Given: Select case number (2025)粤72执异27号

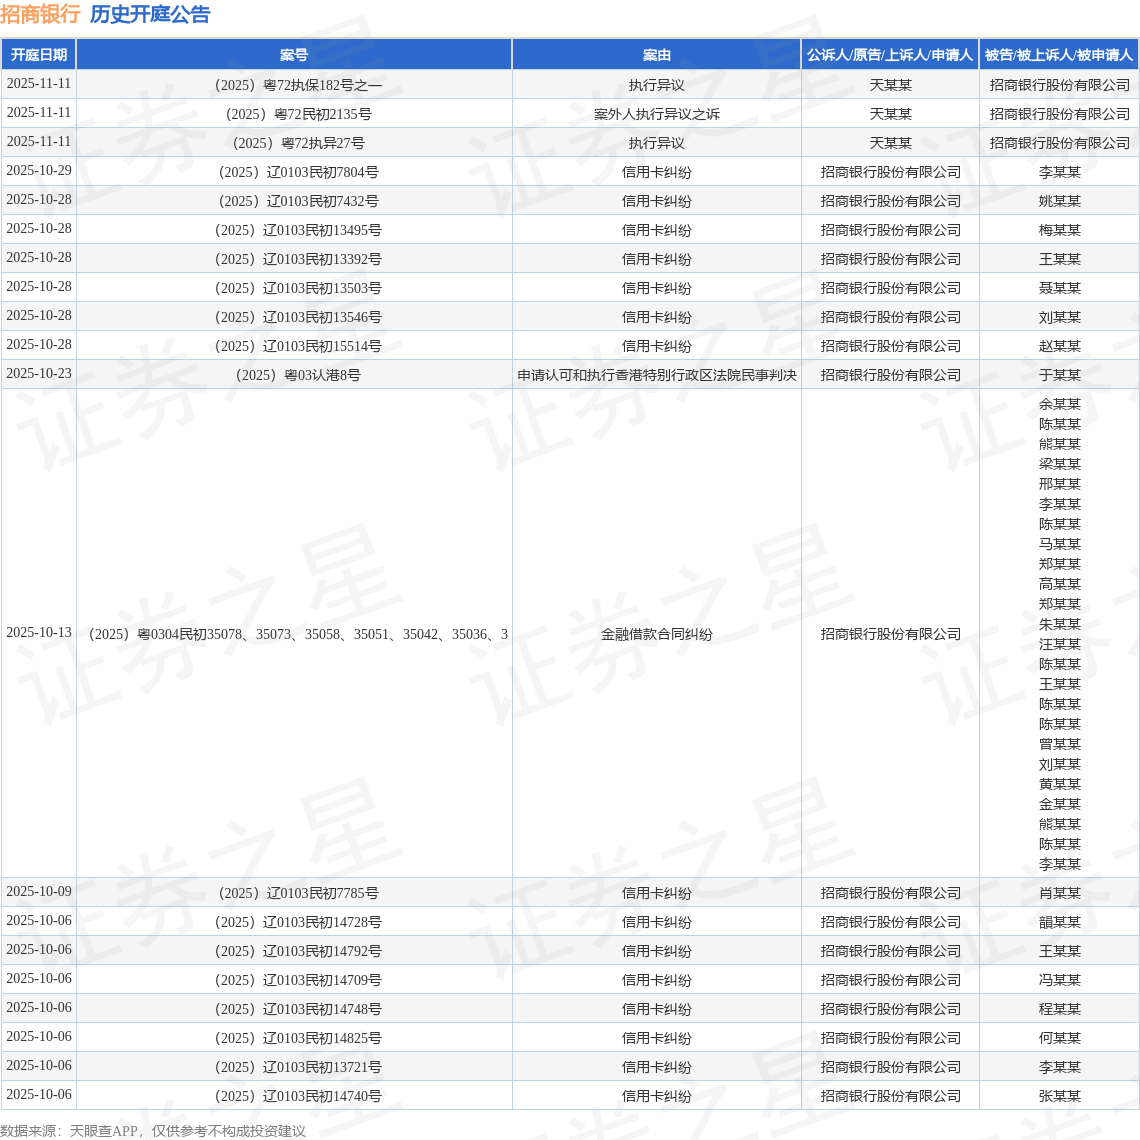Looking at the screenshot, I should point(298,143).
